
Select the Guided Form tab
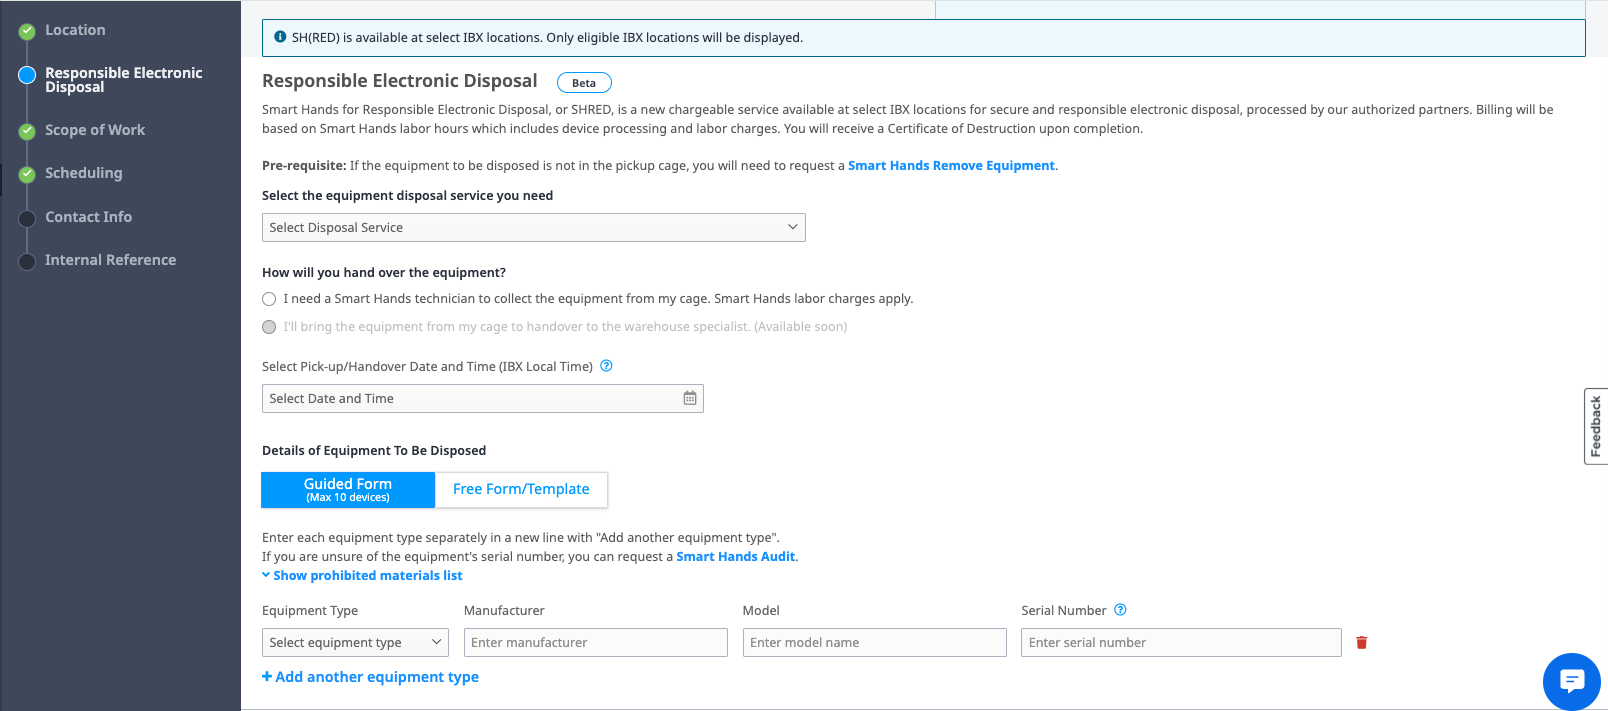point(348,490)
